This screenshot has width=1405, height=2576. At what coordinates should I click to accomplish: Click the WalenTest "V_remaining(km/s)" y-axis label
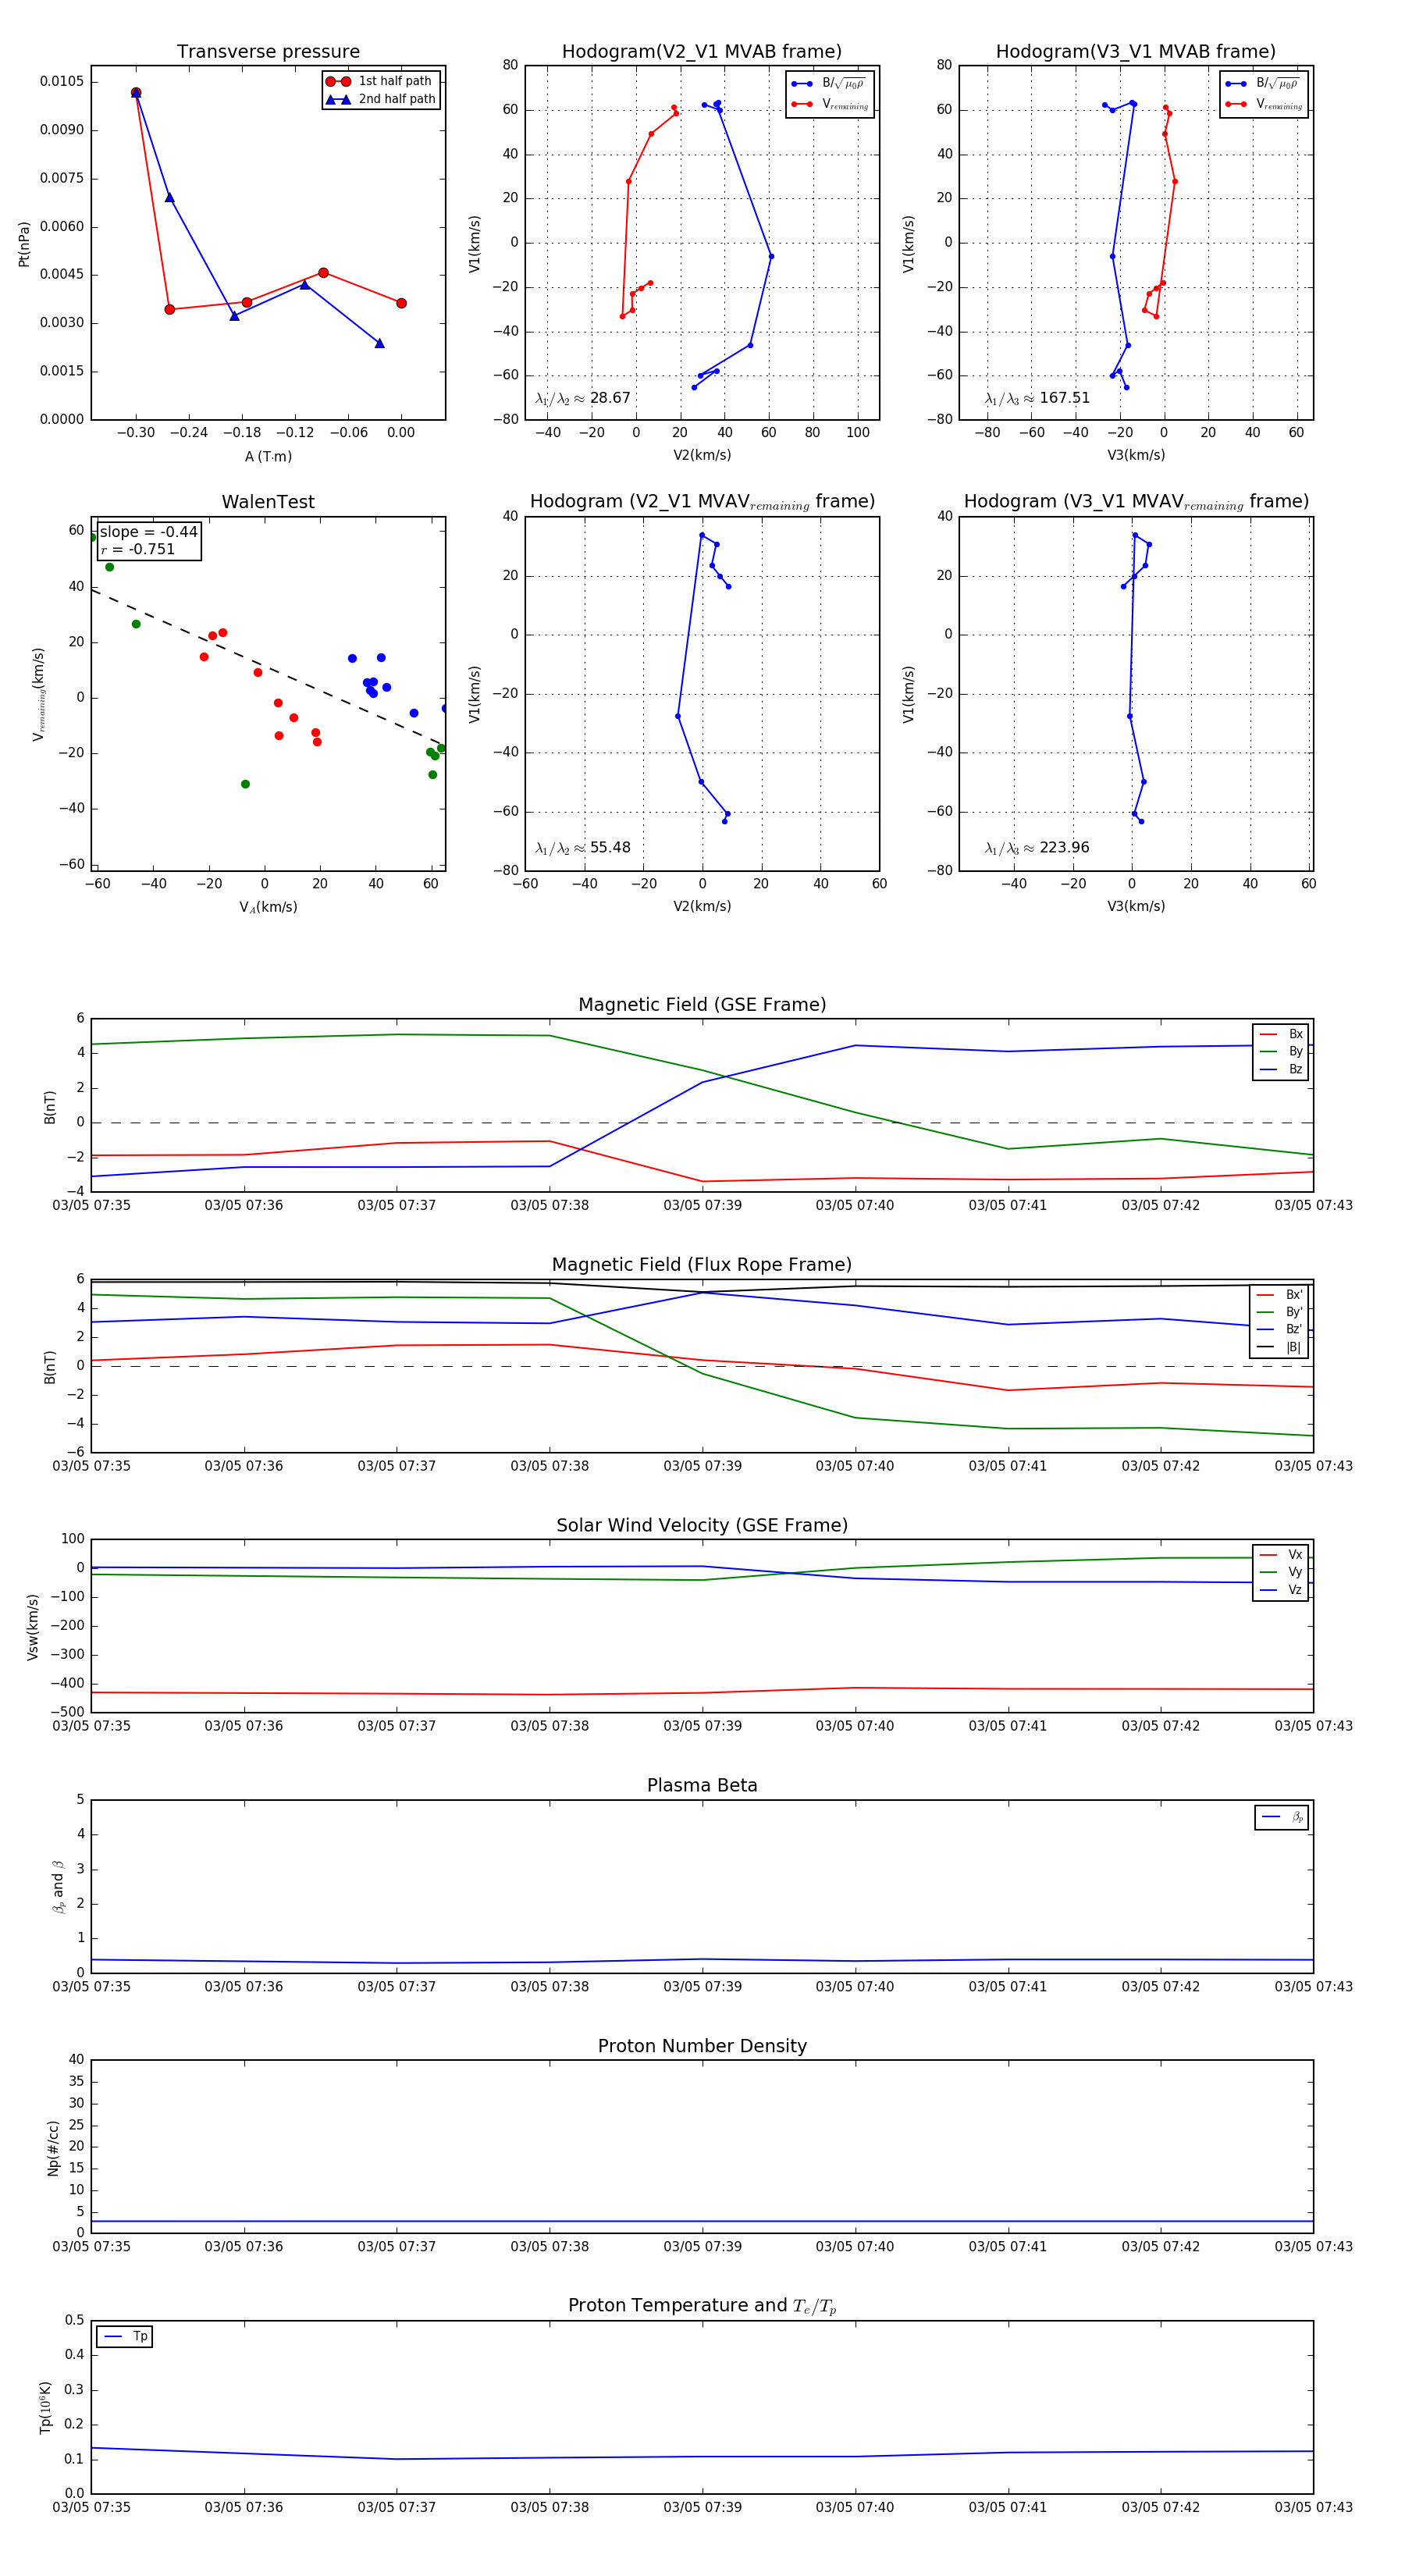(38, 694)
